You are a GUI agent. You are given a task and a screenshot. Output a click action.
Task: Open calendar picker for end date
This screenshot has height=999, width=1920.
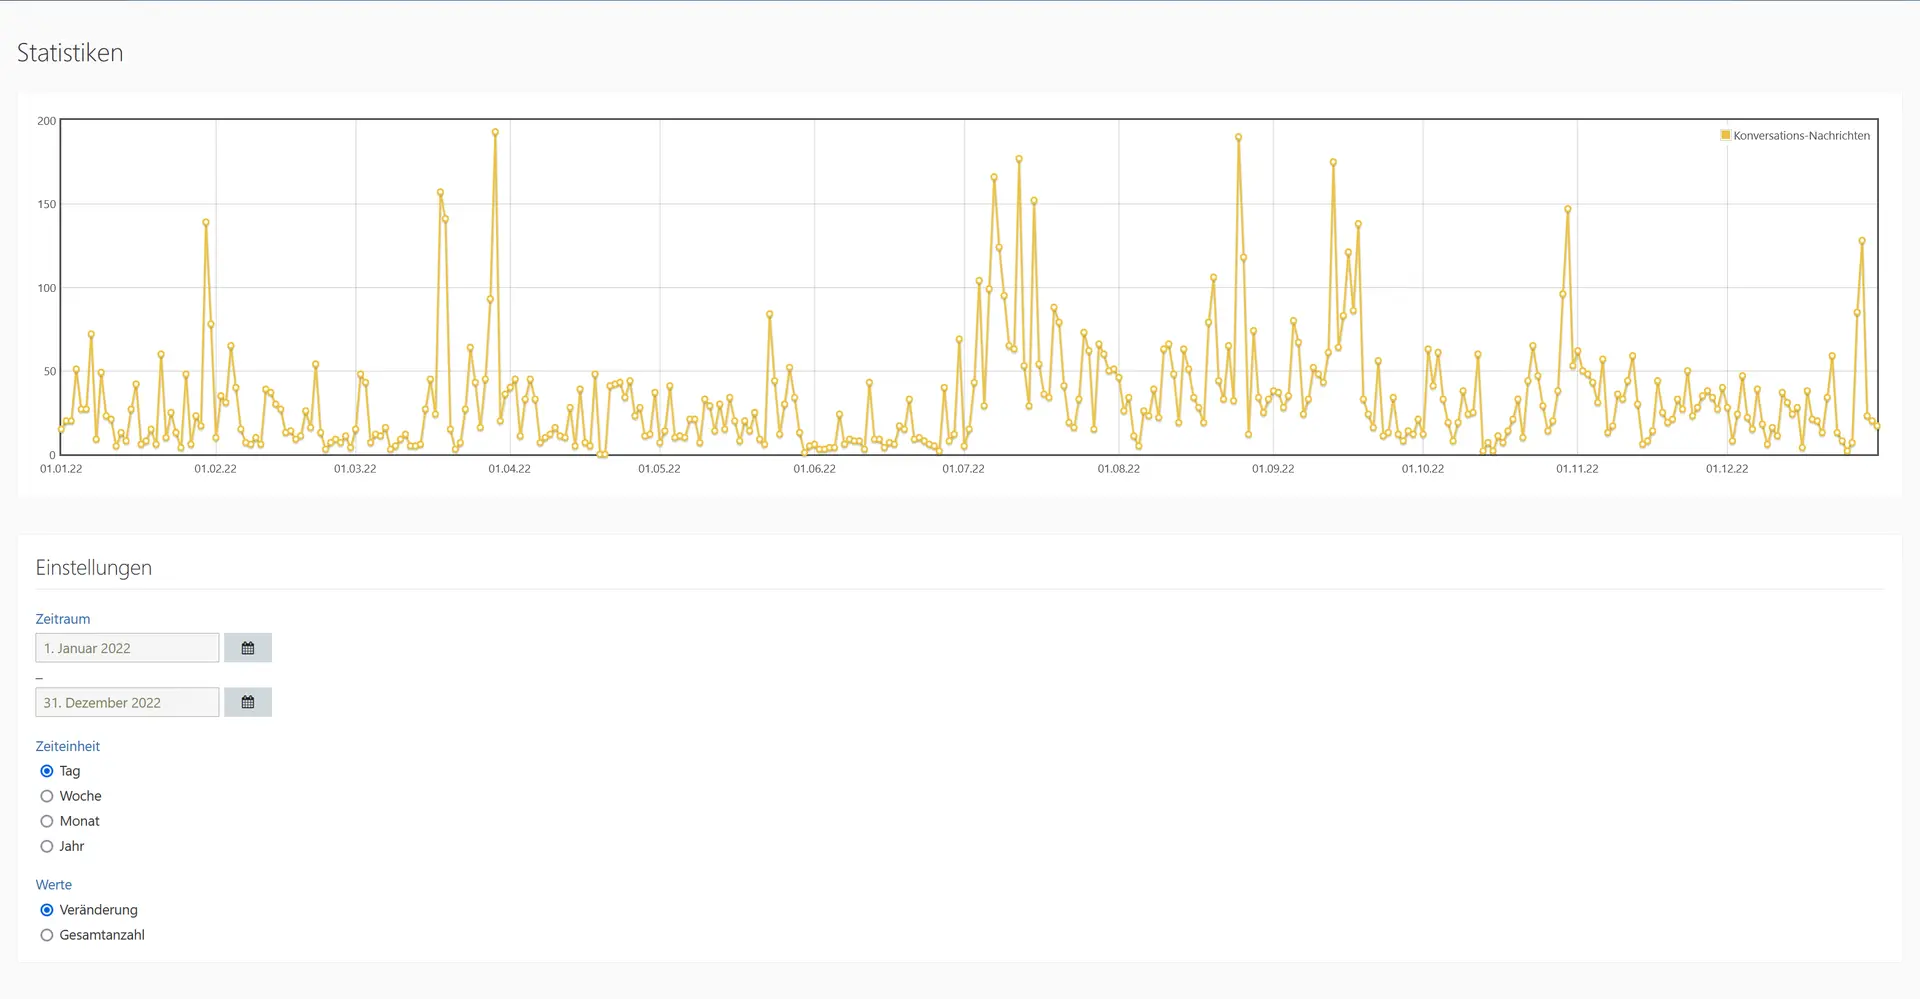coord(248,702)
